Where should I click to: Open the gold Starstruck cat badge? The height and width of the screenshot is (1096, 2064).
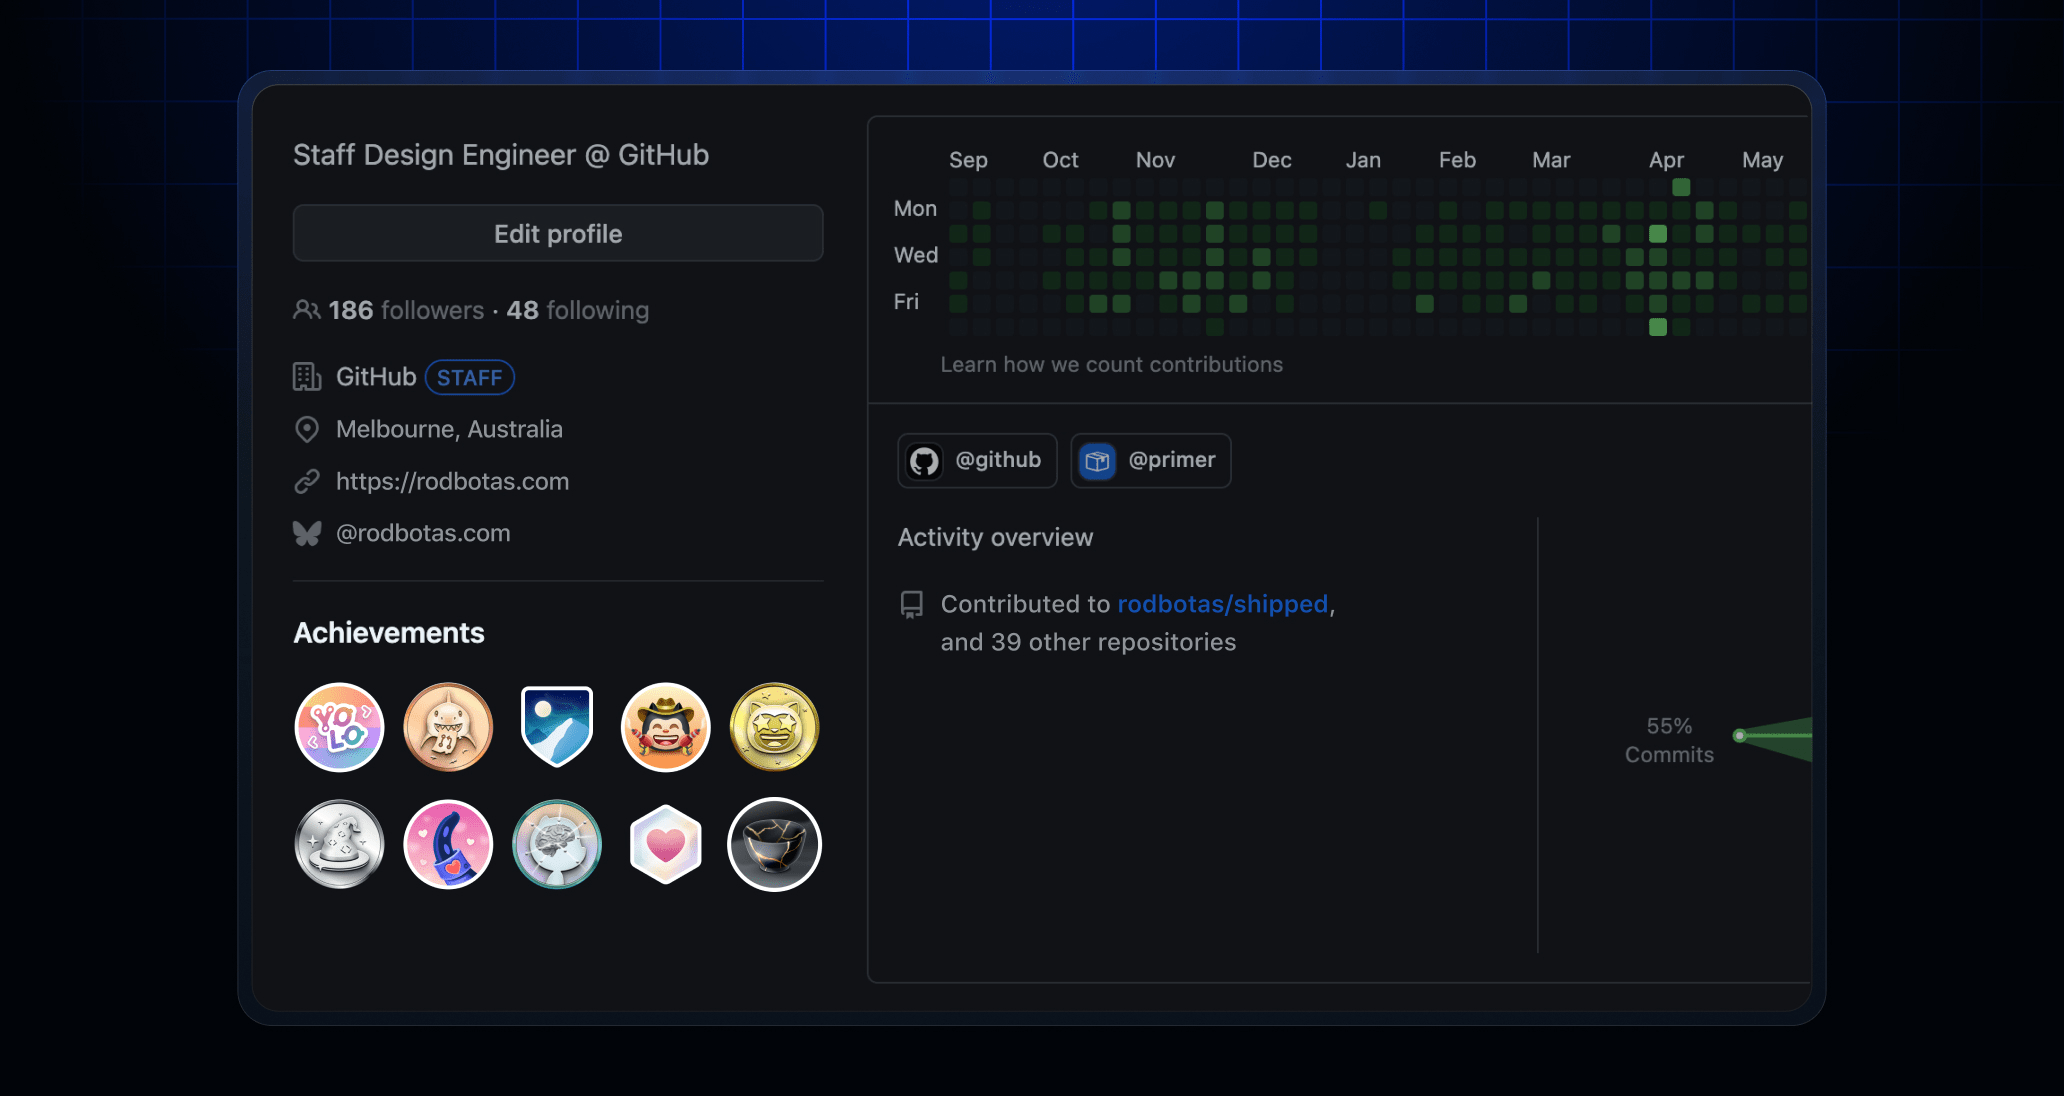pos(774,727)
